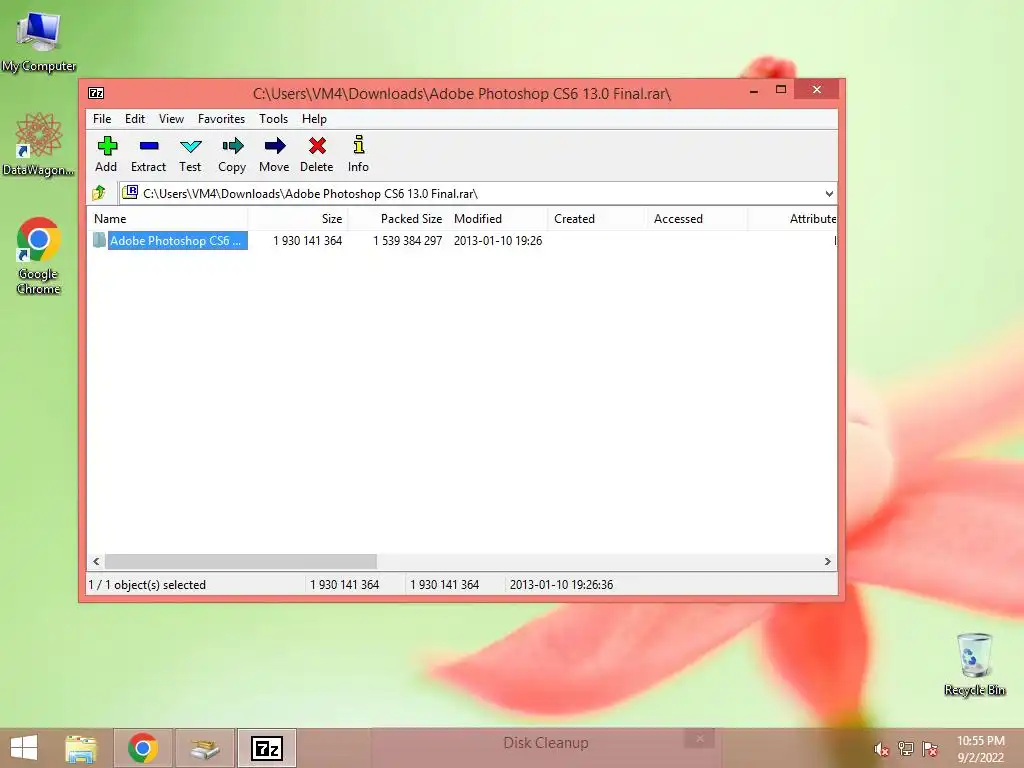The image size is (1024, 768).
Task: Open the File menu
Action: [x=102, y=119]
